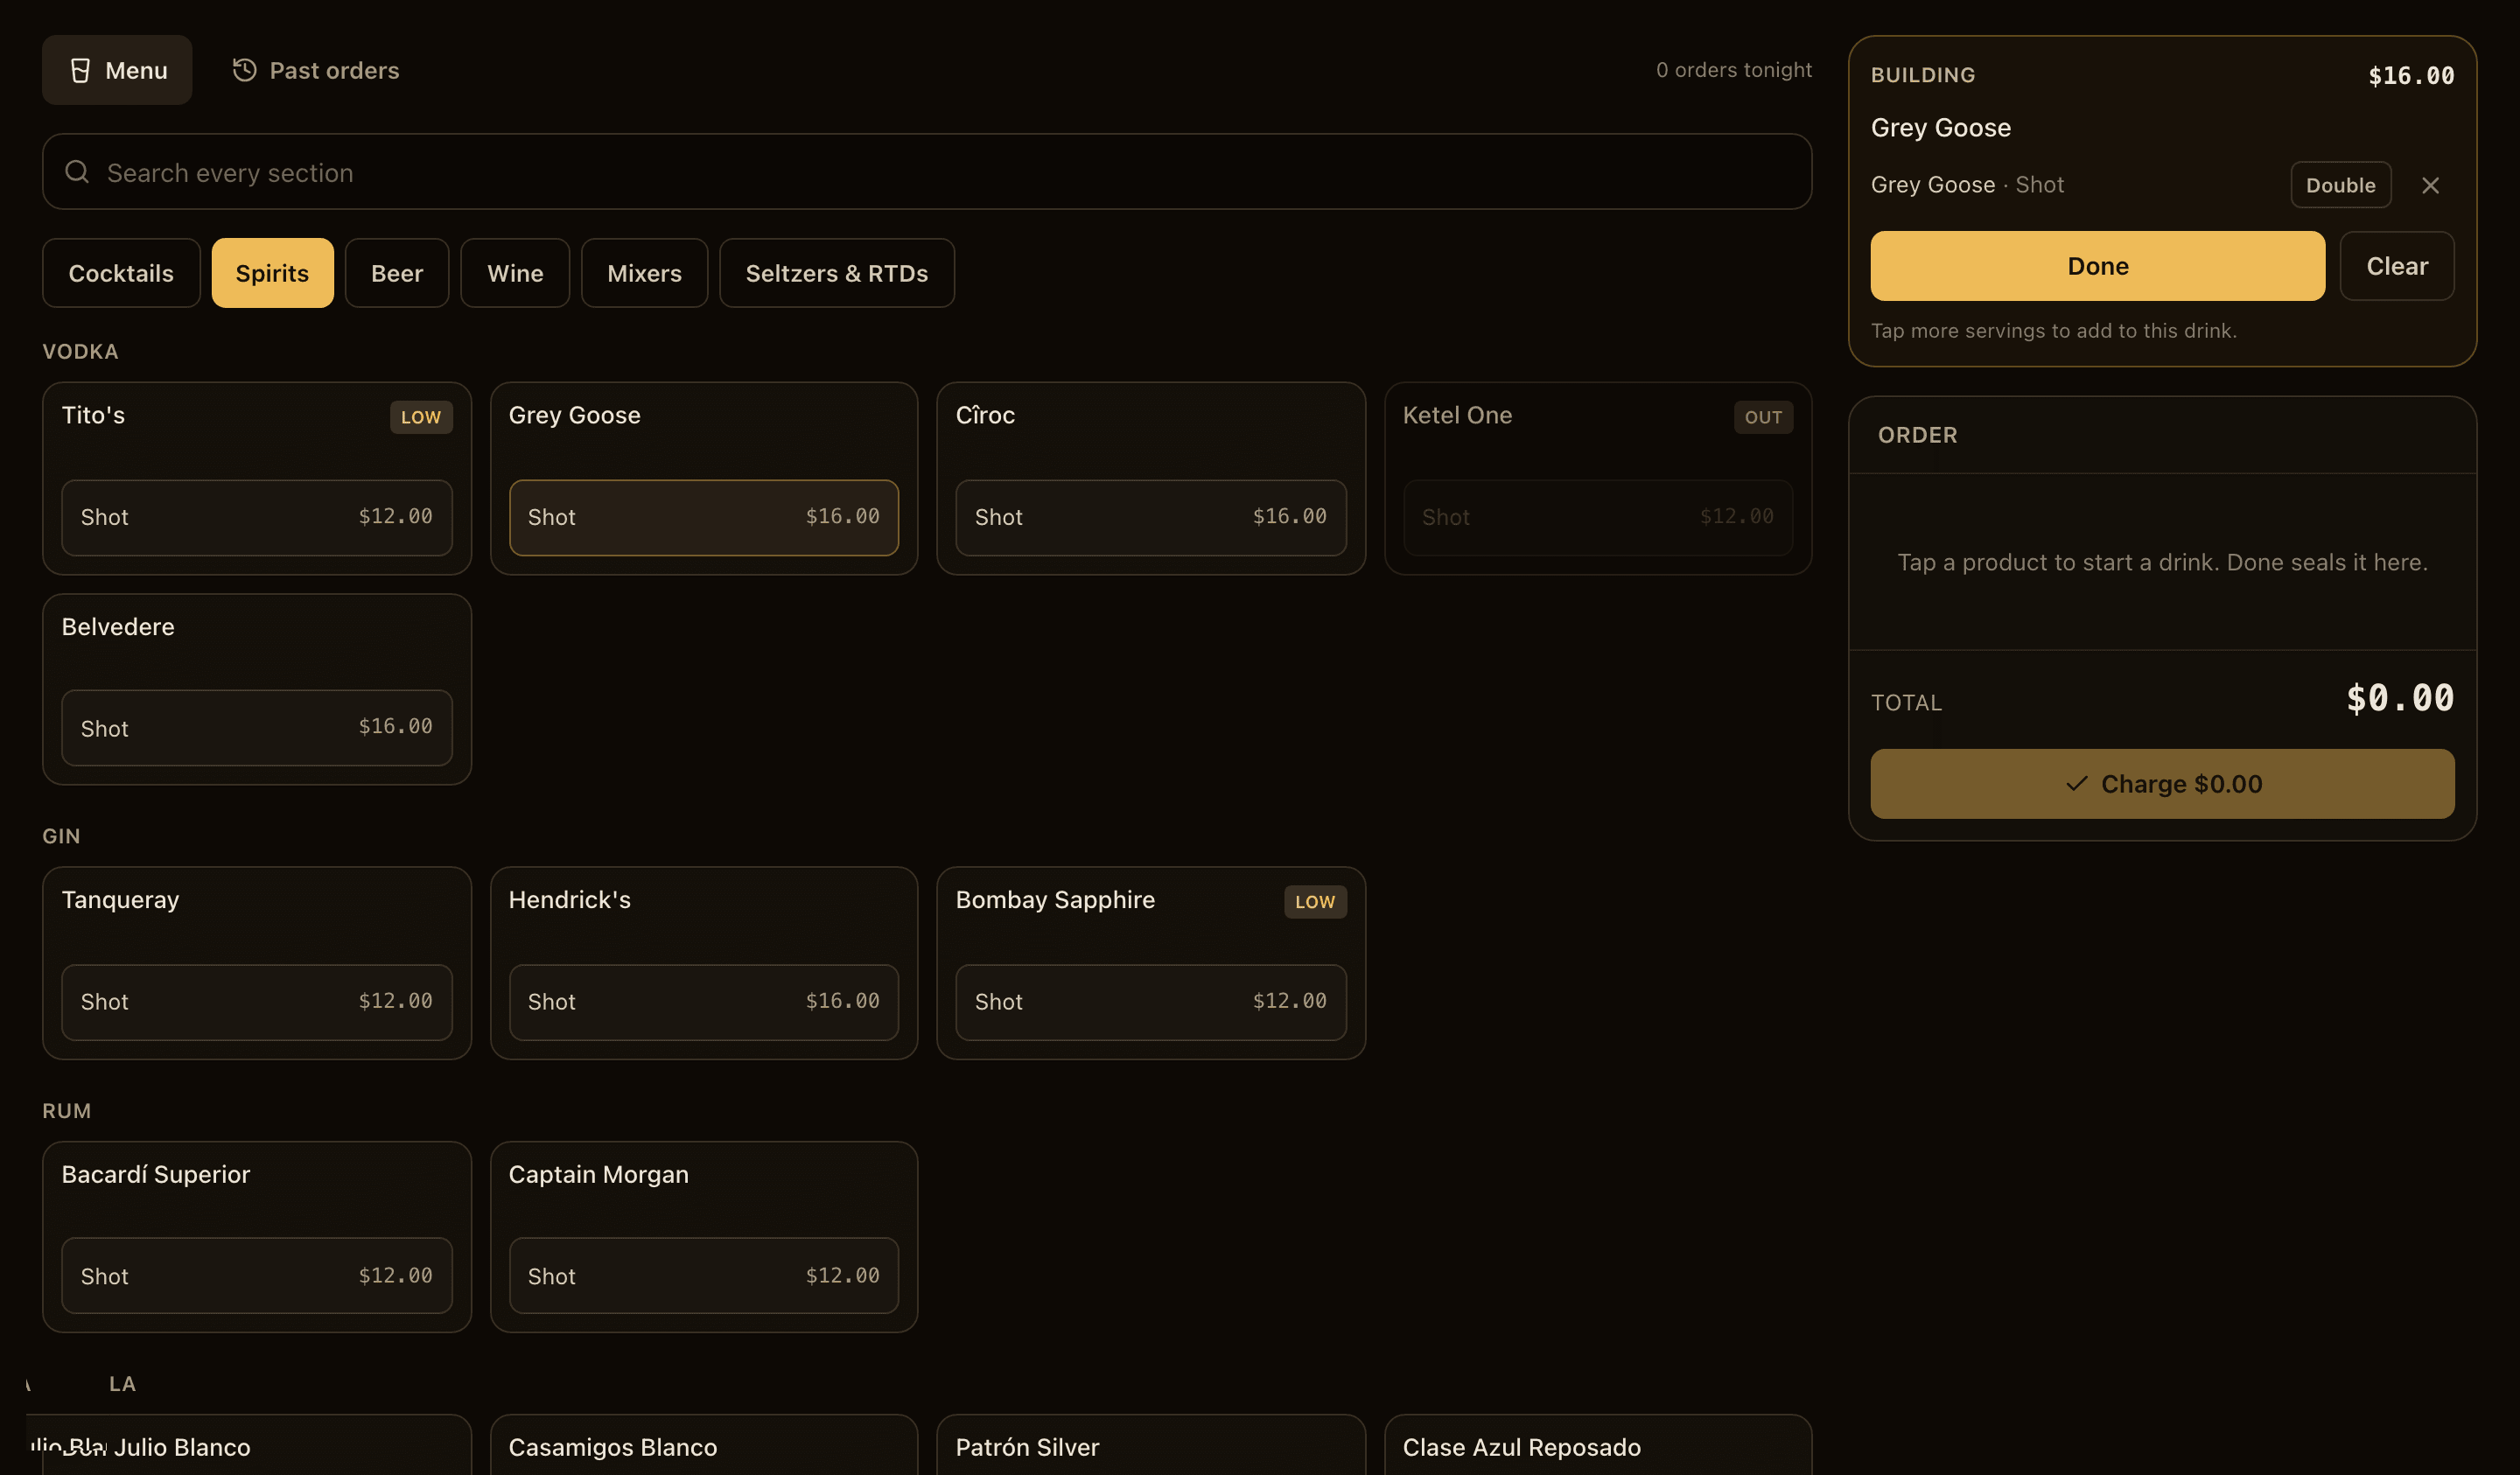The width and height of the screenshot is (2520, 1475).
Task: Click the 'Tap a product to start' placeholder
Action: [x=2162, y=562]
